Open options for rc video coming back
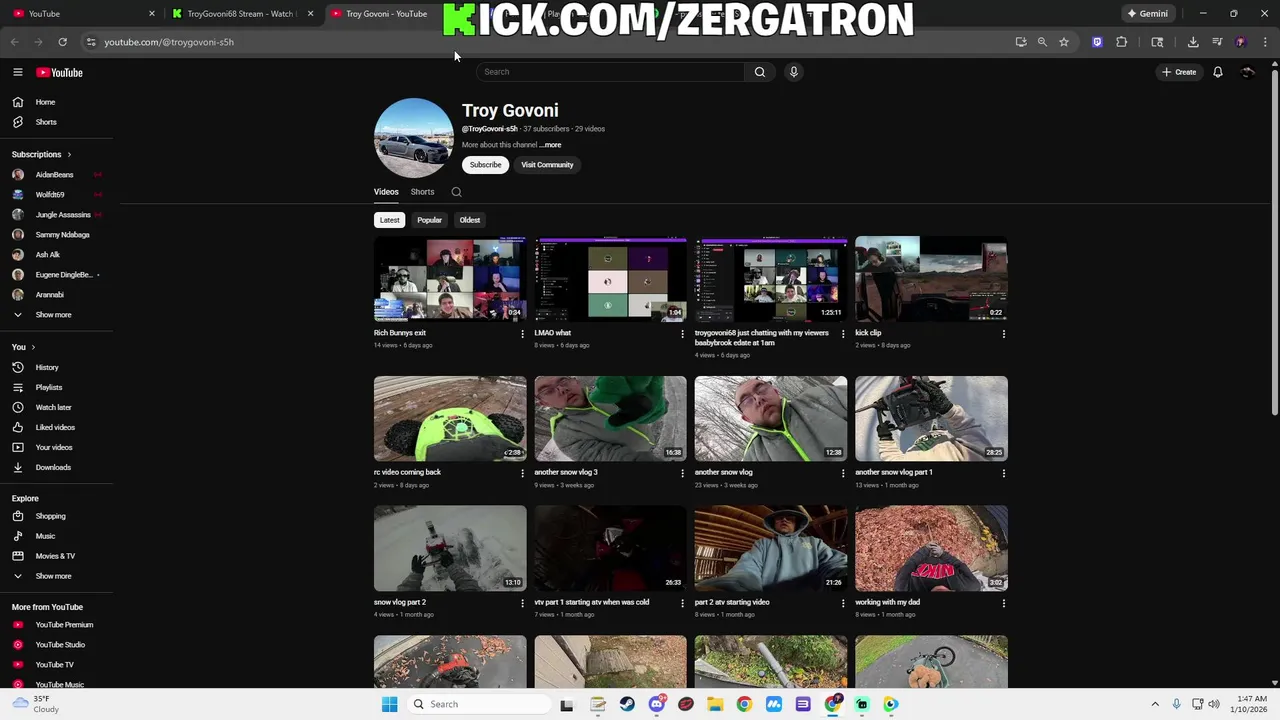The height and width of the screenshot is (720, 1280). [x=522, y=473]
